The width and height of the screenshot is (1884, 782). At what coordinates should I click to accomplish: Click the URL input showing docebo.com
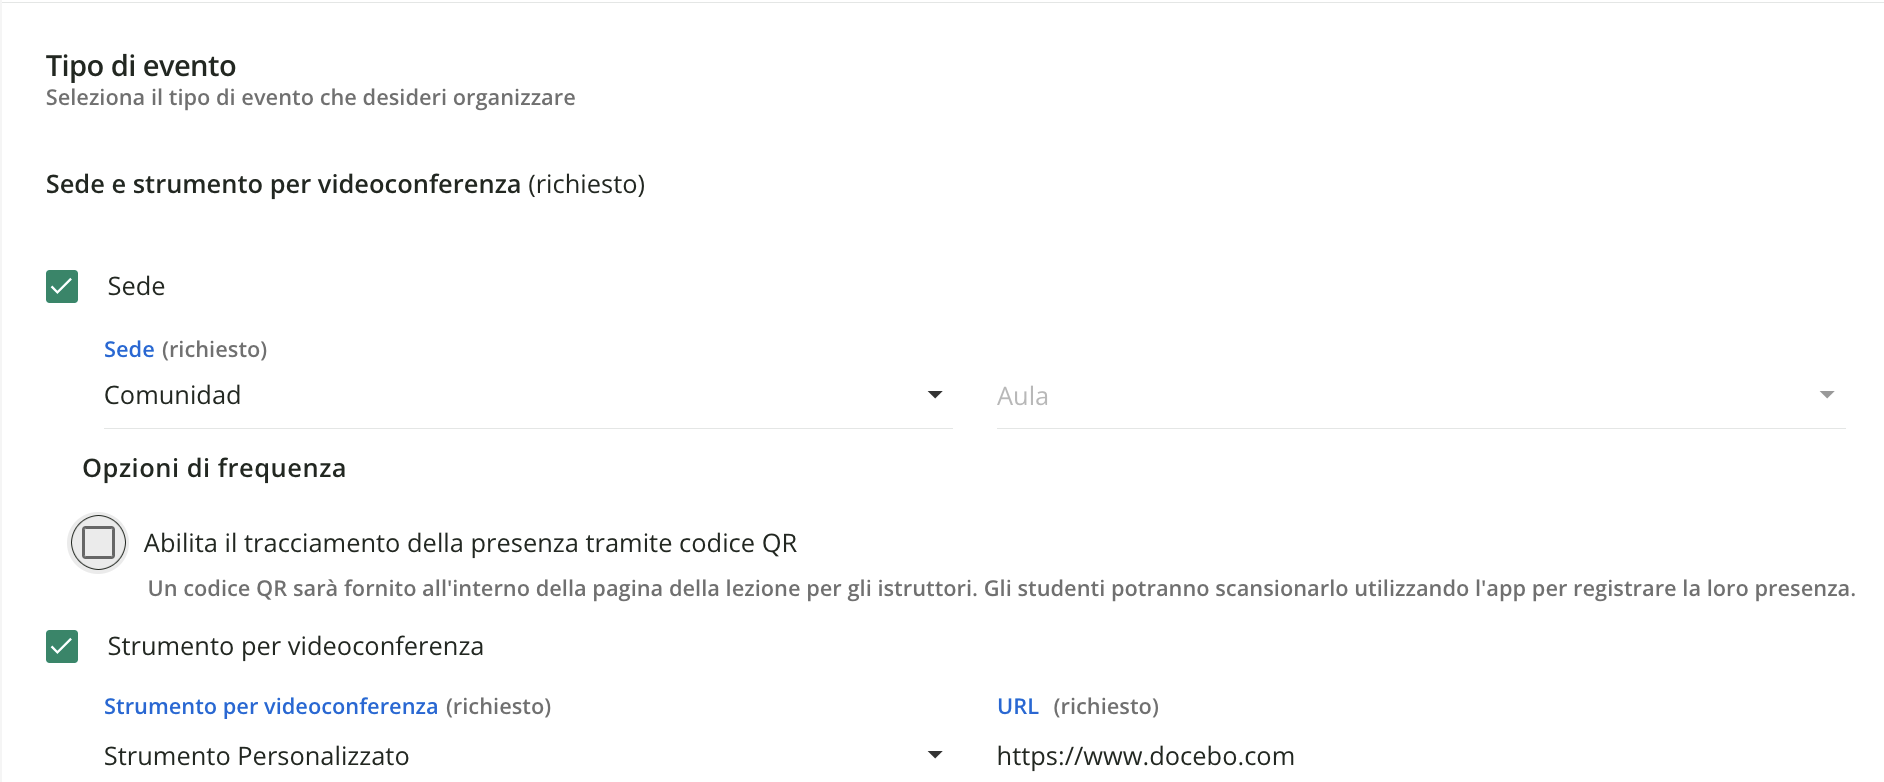[x=1144, y=756]
